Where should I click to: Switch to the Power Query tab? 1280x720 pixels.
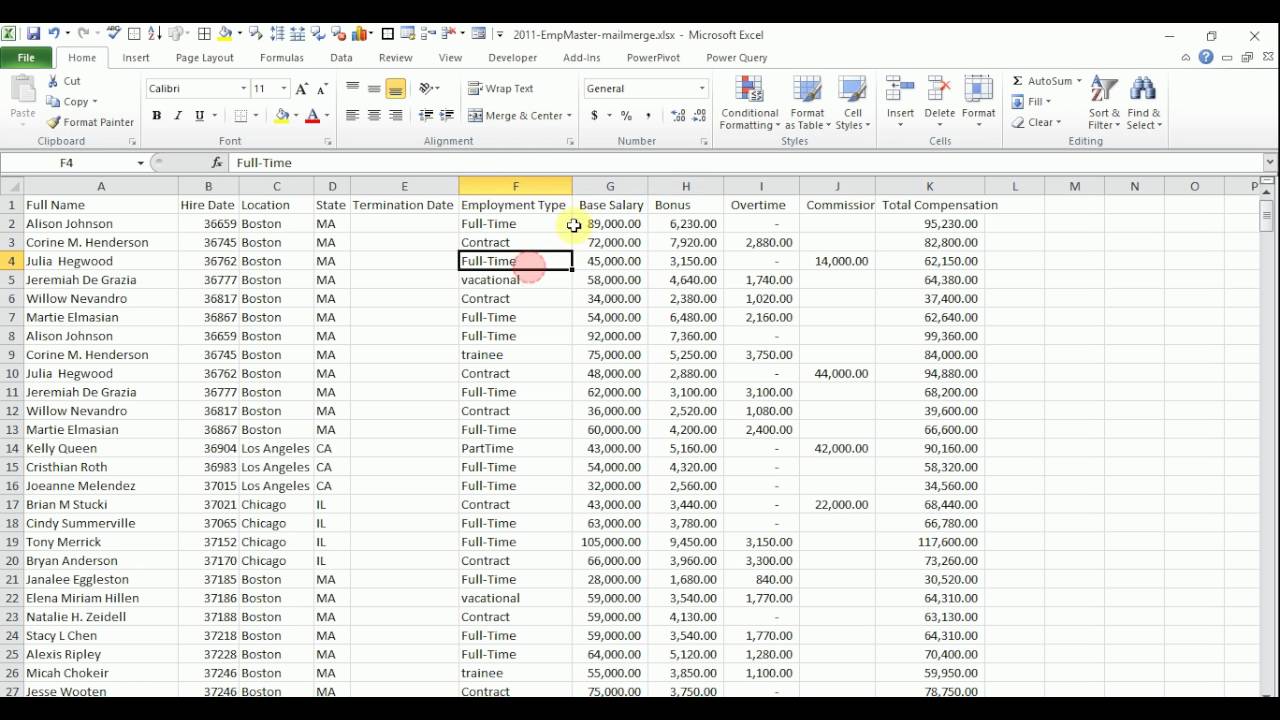point(737,58)
